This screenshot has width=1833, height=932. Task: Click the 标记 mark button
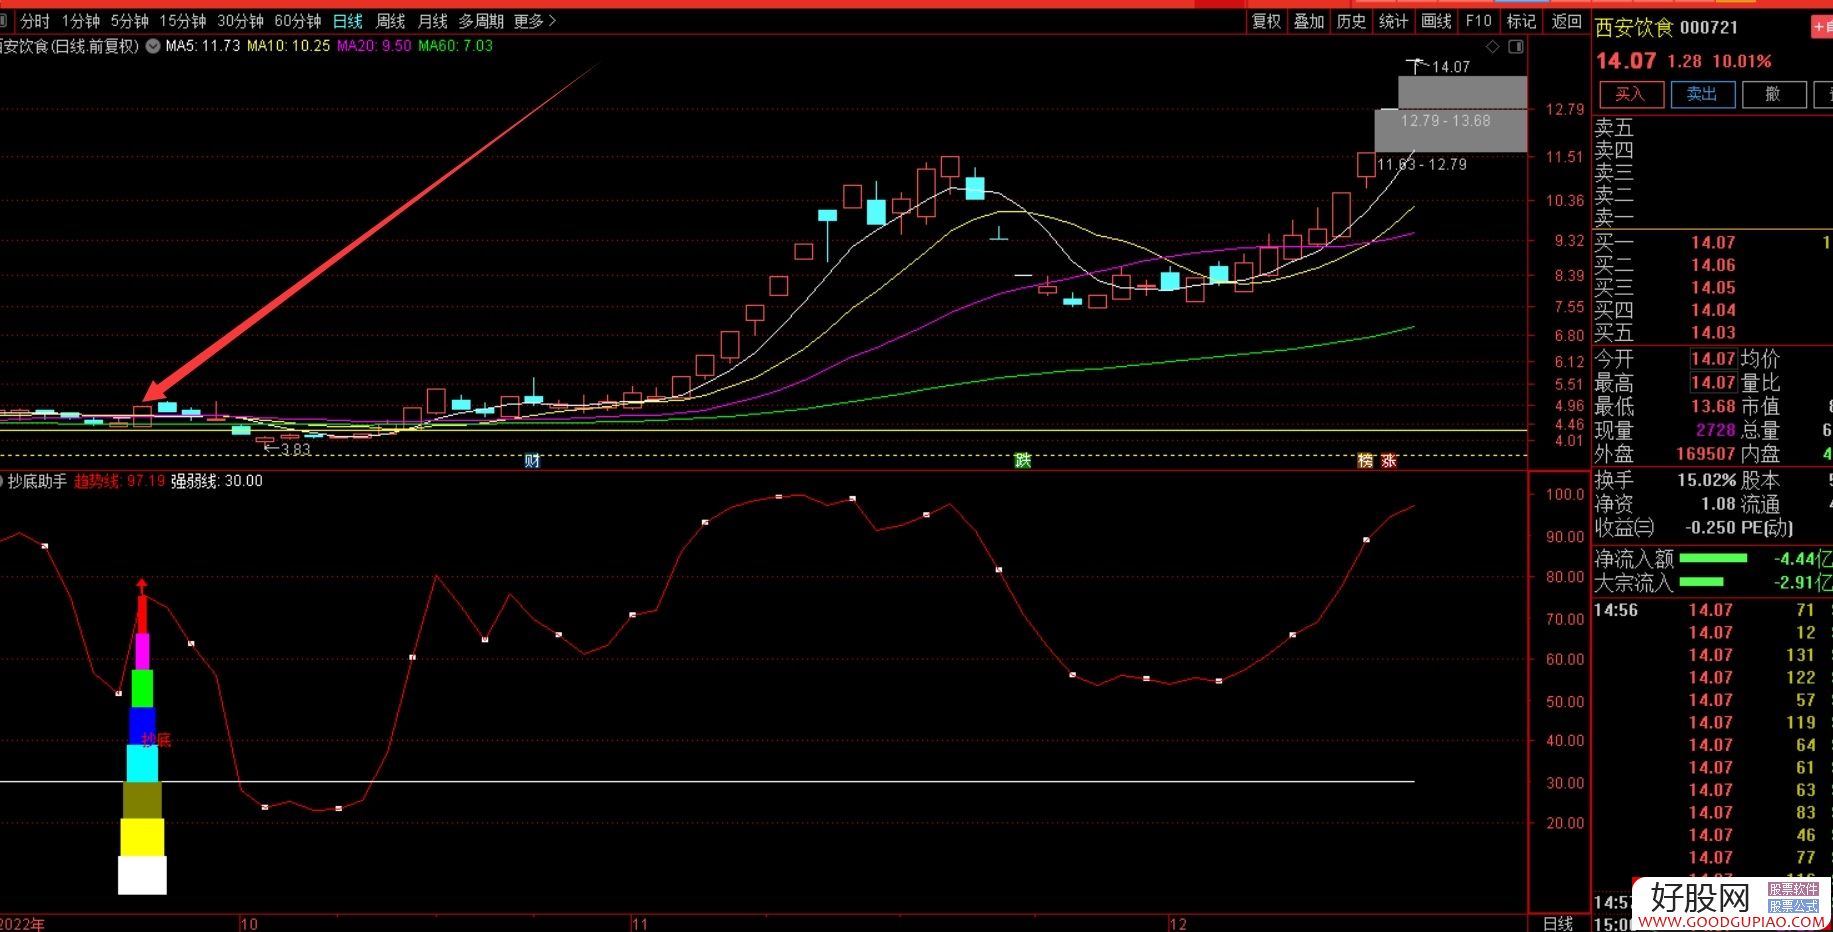1521,21
